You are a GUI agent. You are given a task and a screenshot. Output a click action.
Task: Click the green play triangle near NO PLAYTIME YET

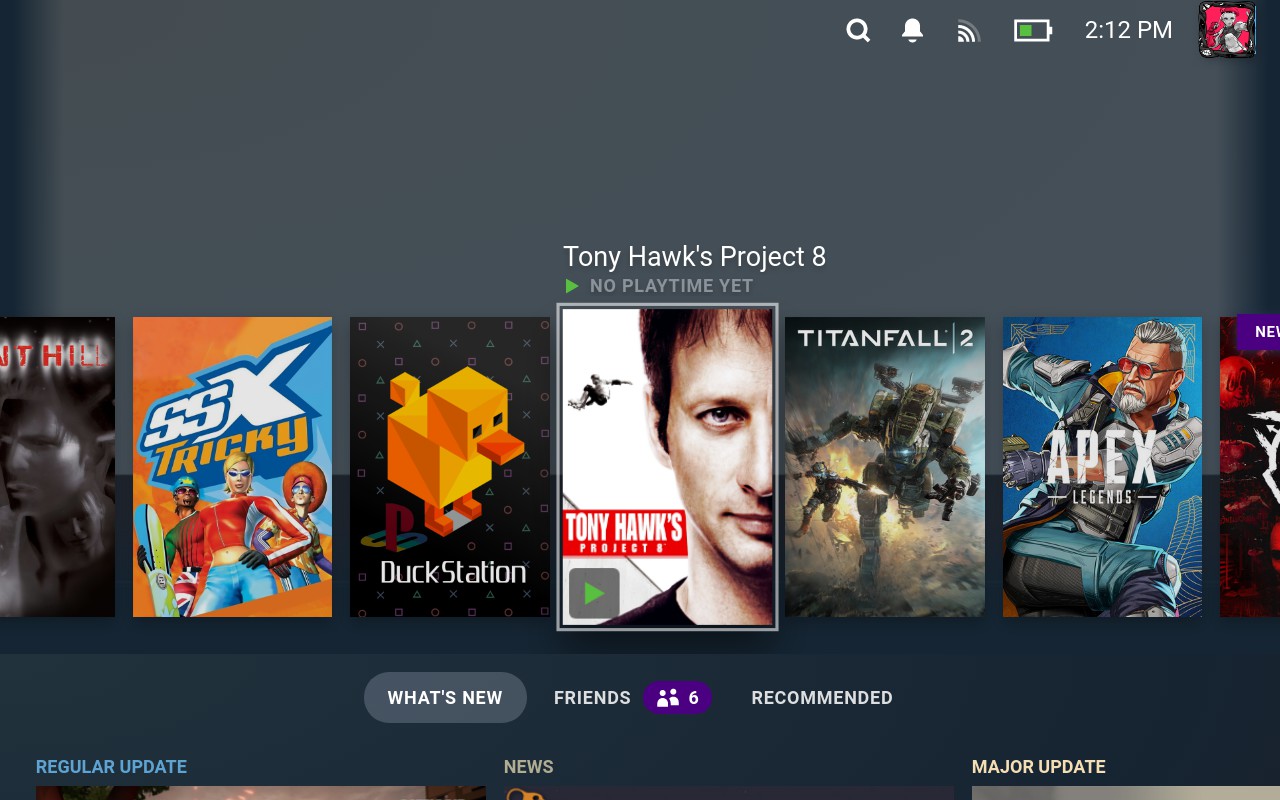click(x=572, y=286)
